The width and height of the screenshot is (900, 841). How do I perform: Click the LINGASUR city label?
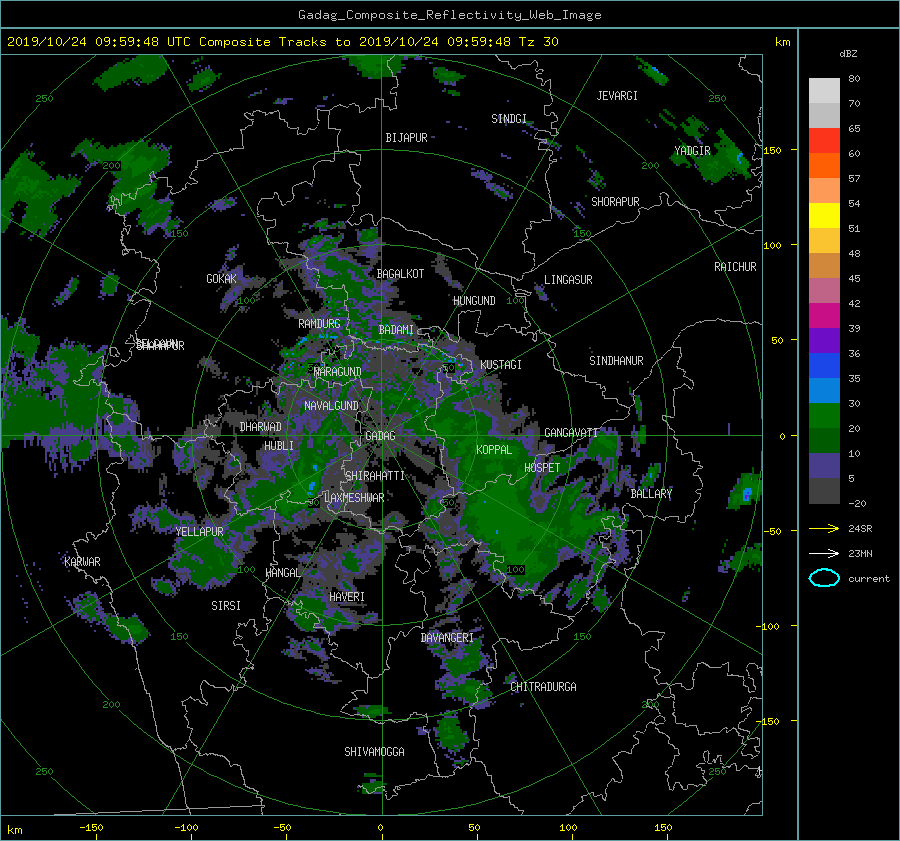point(568,280)
